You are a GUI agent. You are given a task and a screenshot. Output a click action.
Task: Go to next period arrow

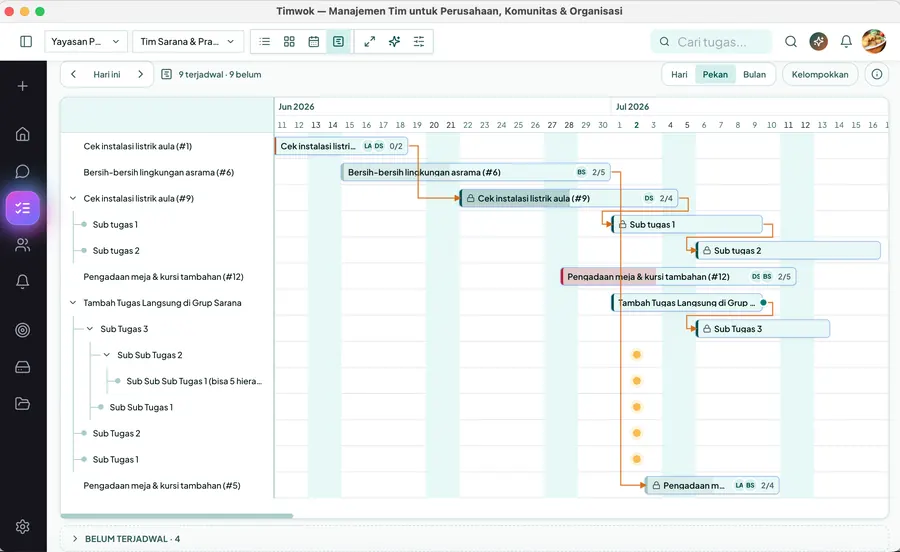click(x=141, y=74)
